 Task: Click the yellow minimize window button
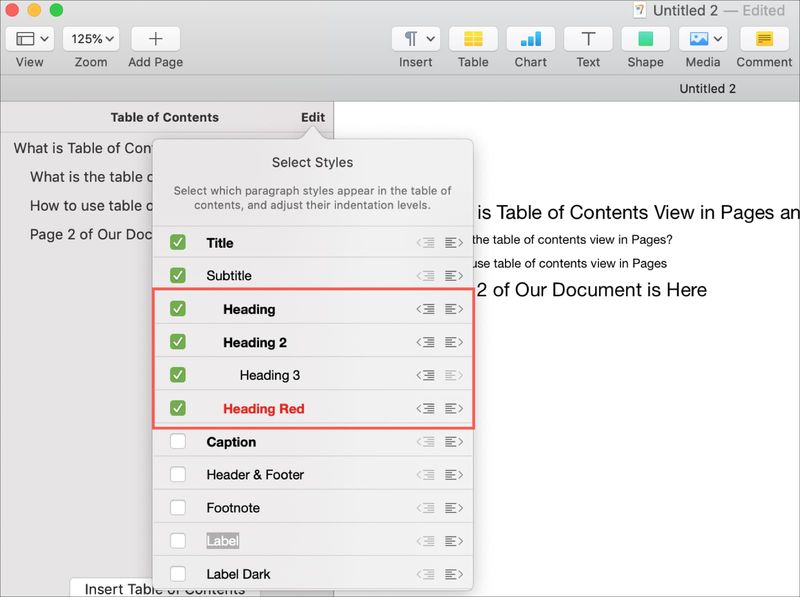(x=34, y=10)
